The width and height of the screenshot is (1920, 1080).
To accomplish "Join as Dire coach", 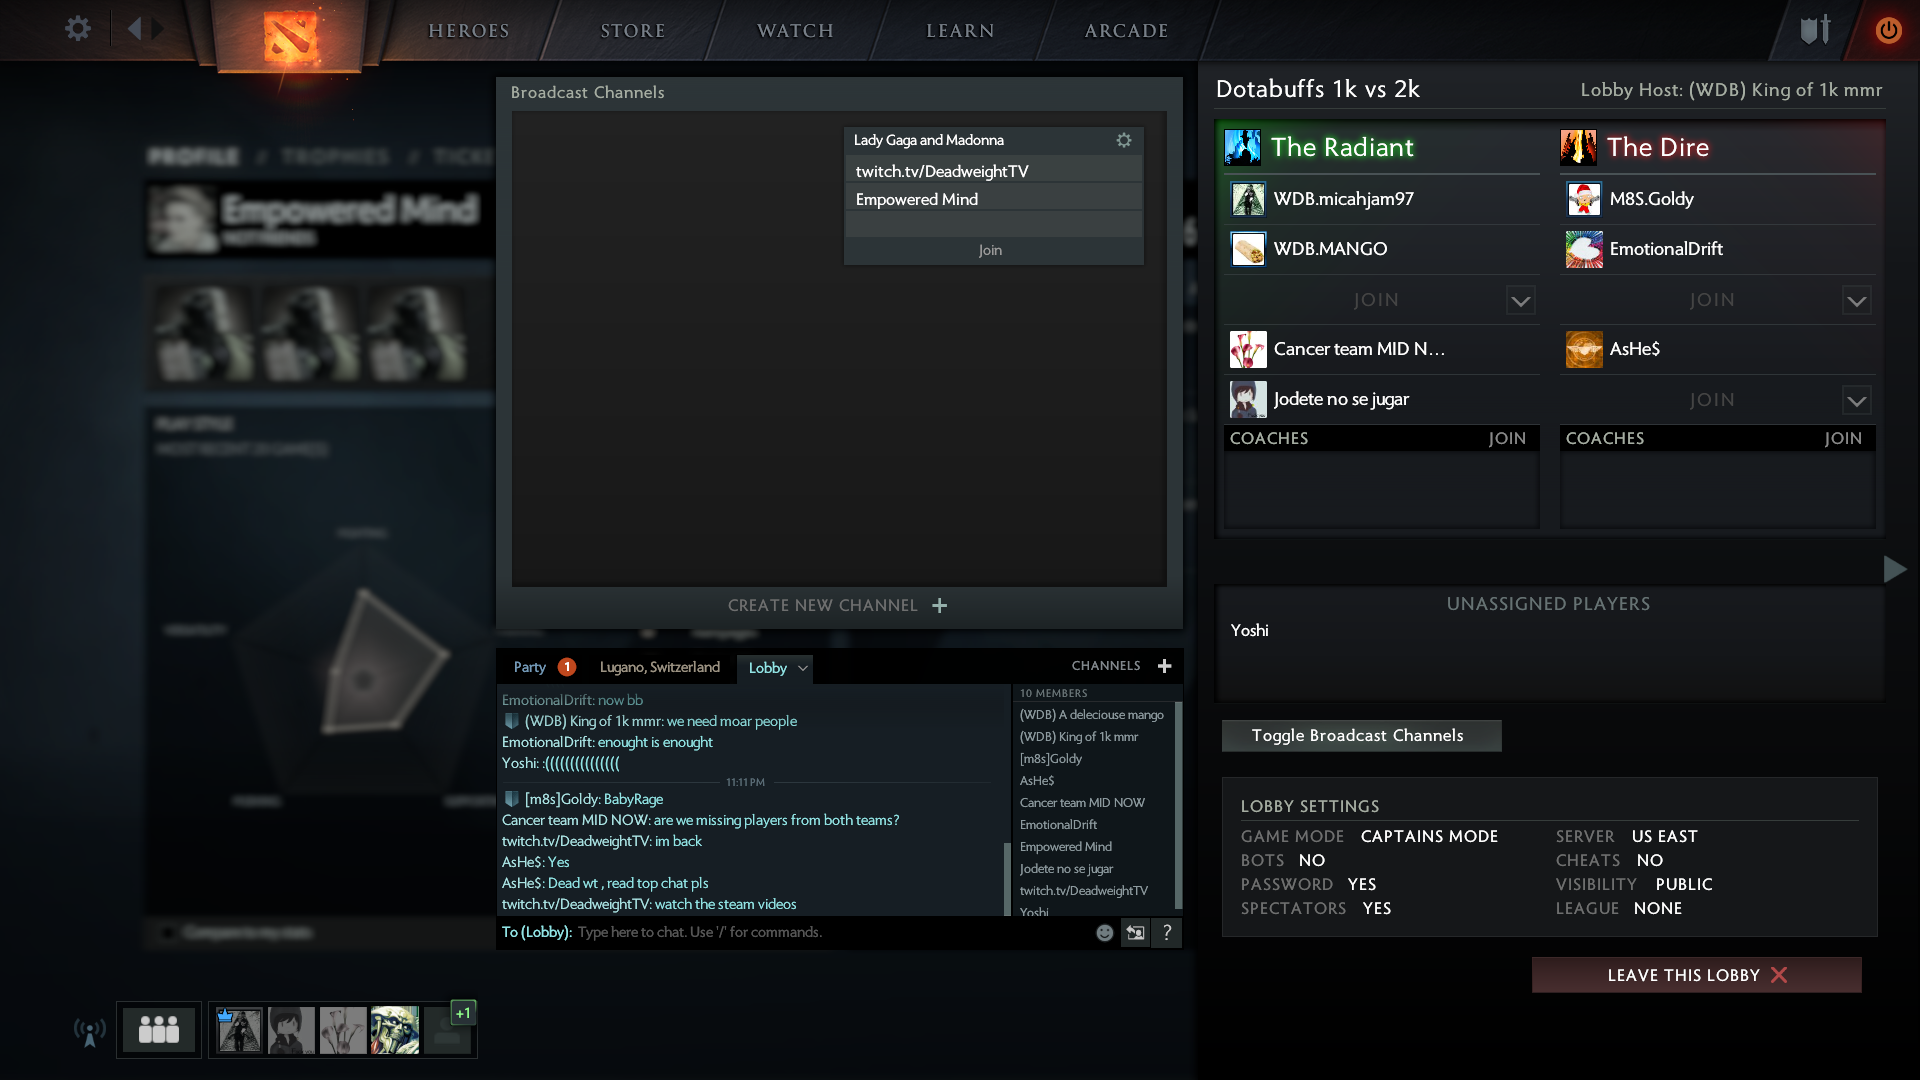I will [x=1843, y=438].
